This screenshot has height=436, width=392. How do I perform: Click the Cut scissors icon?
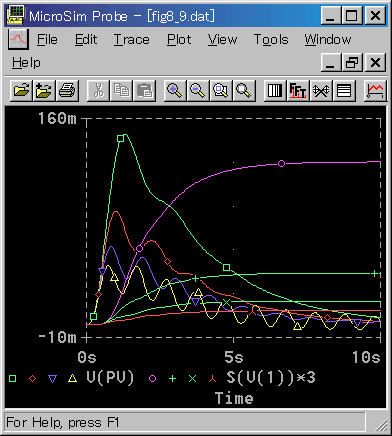(x=98, y=90)
